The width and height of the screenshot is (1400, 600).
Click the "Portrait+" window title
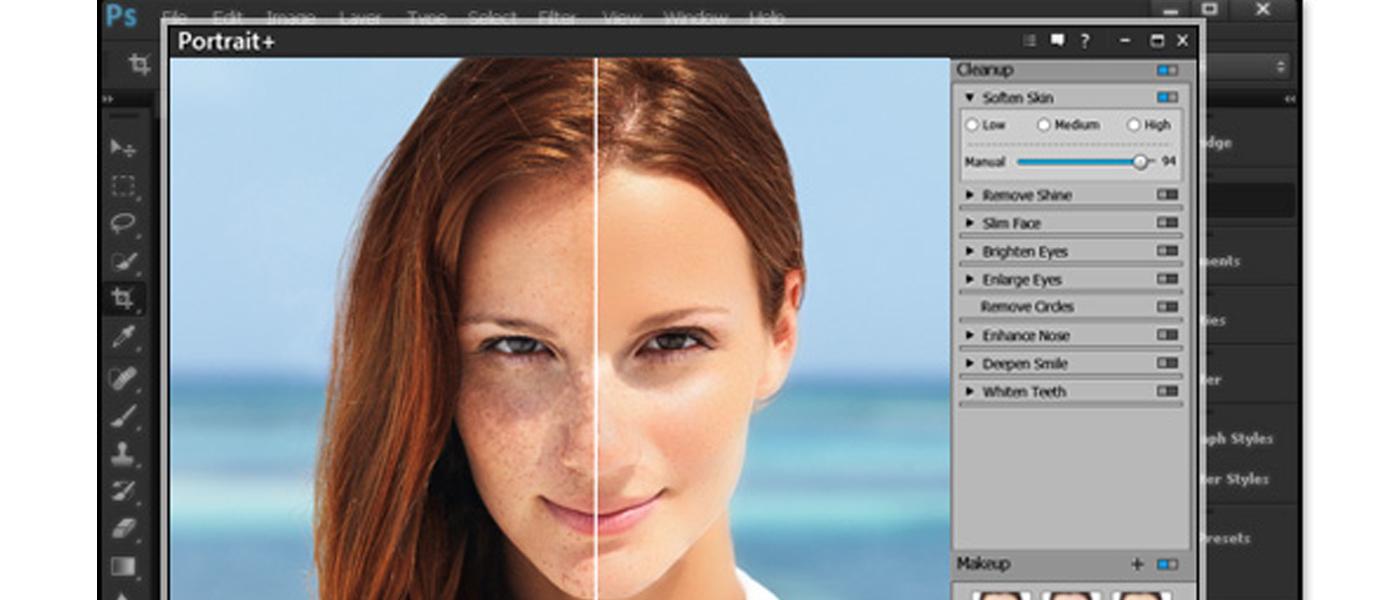[226, 41]
